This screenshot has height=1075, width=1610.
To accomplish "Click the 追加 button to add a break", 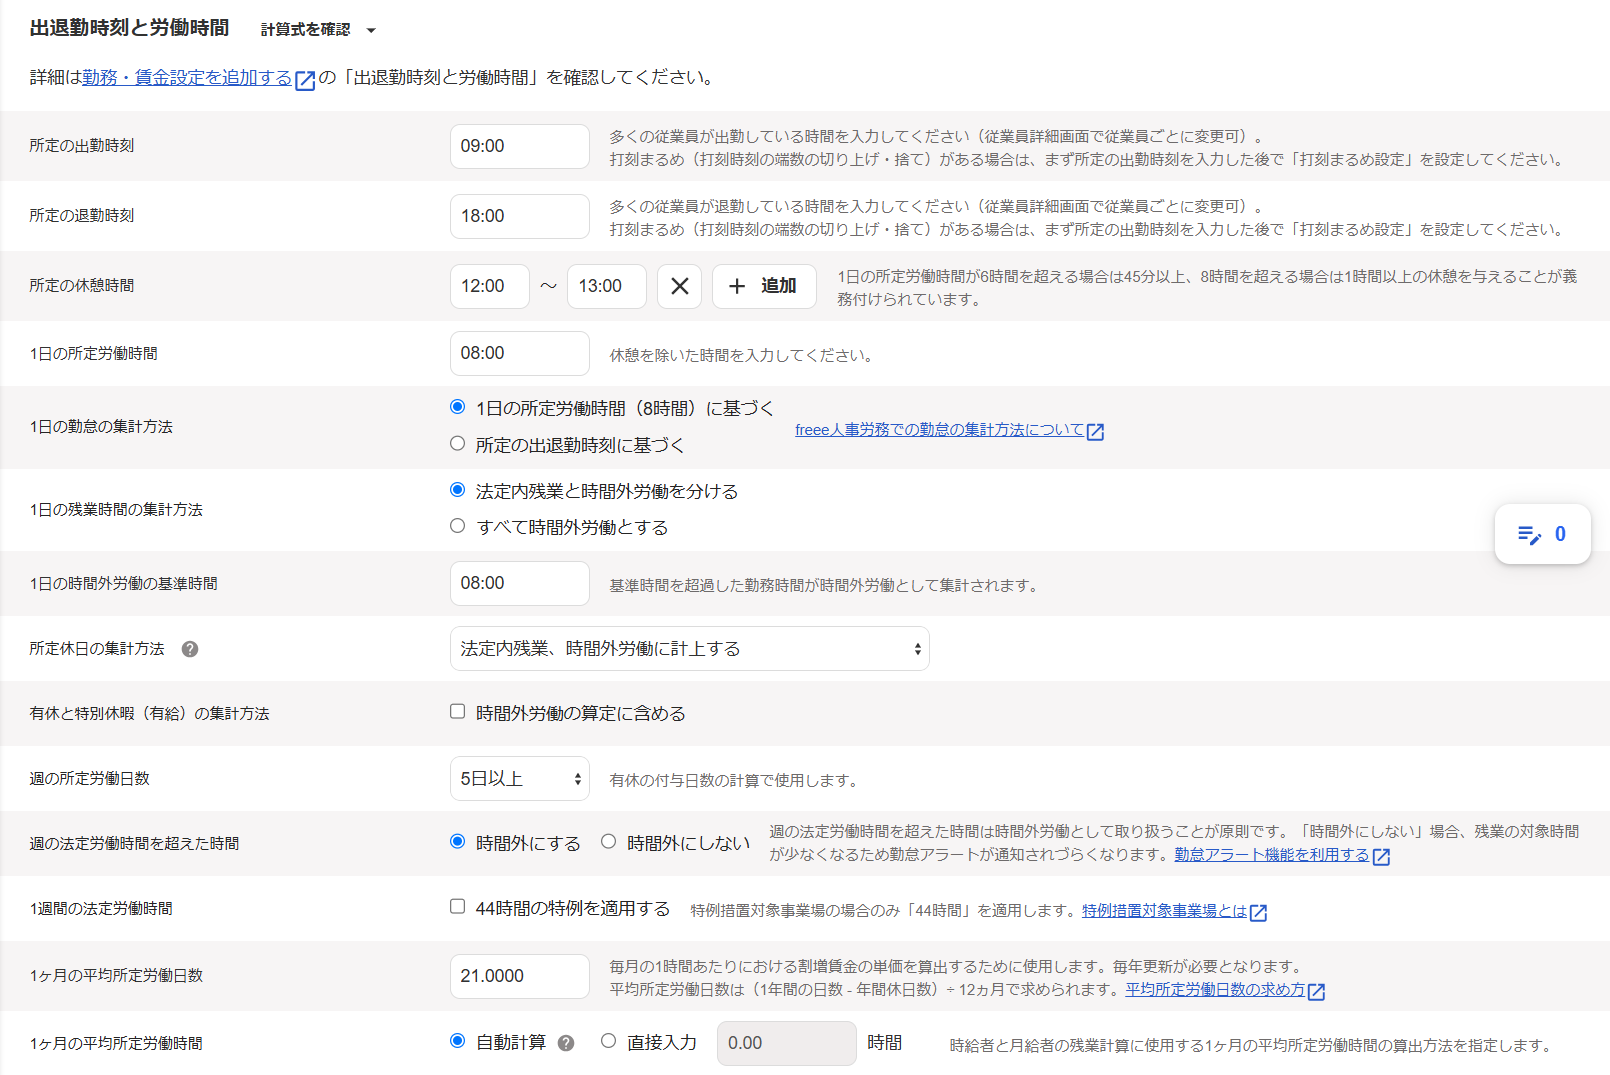I will (764, 286).
